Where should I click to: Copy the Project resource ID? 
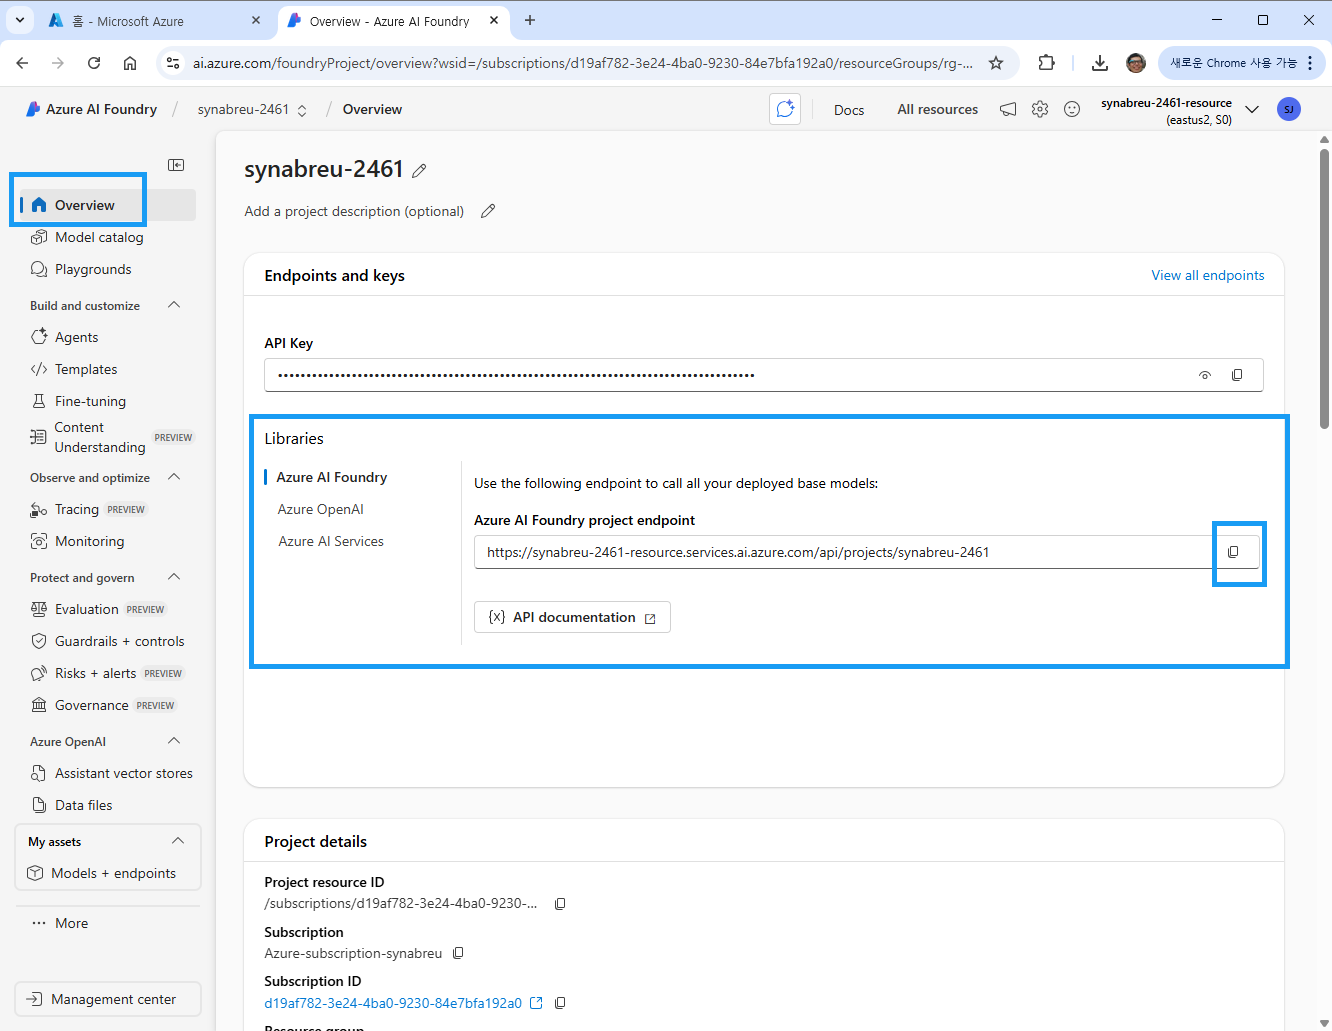click(560, 904)
